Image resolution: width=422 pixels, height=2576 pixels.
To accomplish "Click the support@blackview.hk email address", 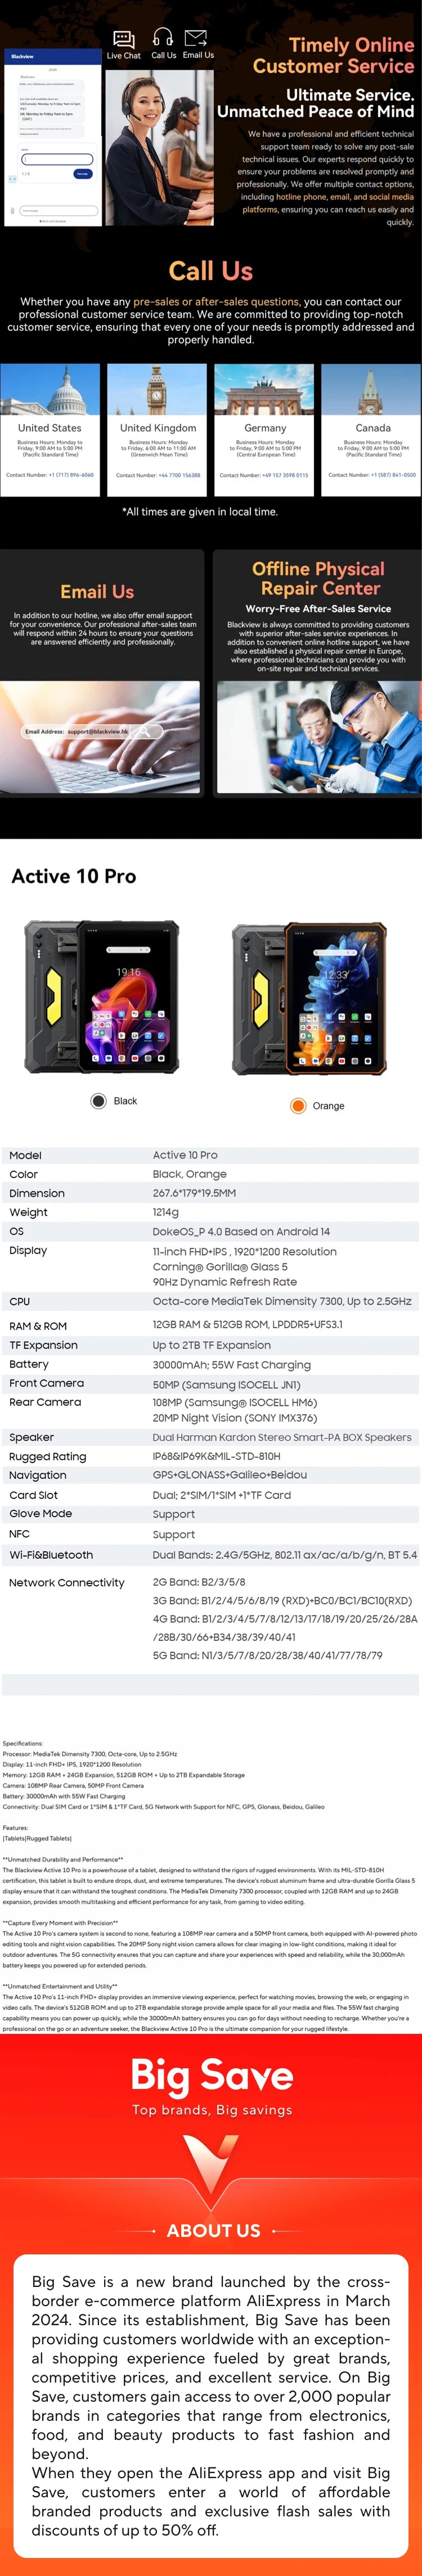I will [97, 731].
